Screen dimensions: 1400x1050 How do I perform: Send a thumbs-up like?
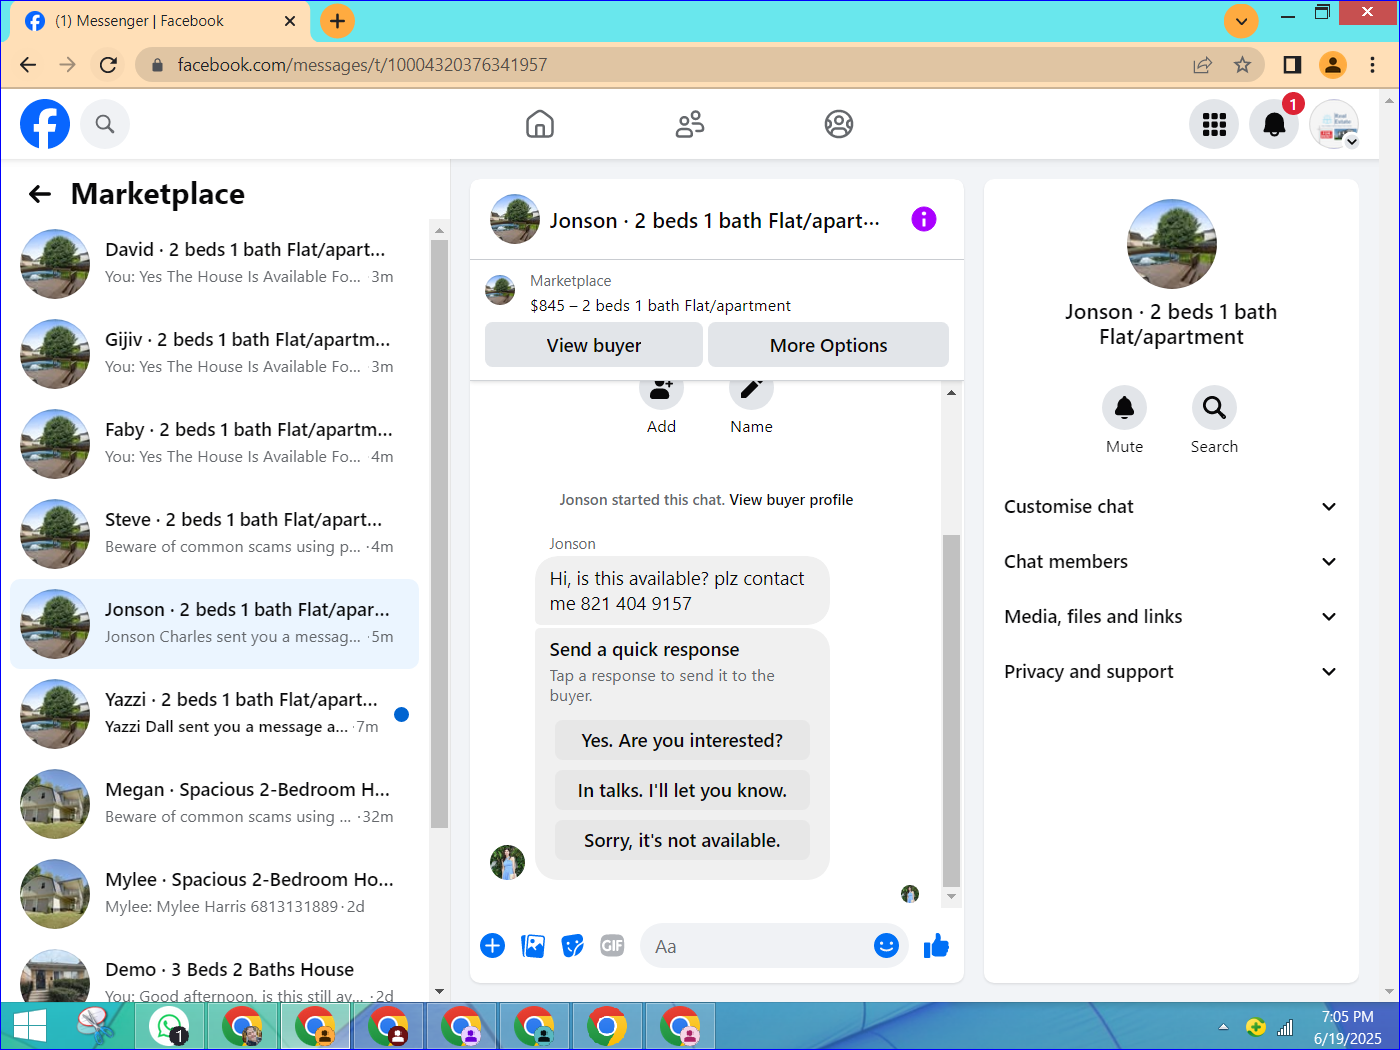[936, 946]
